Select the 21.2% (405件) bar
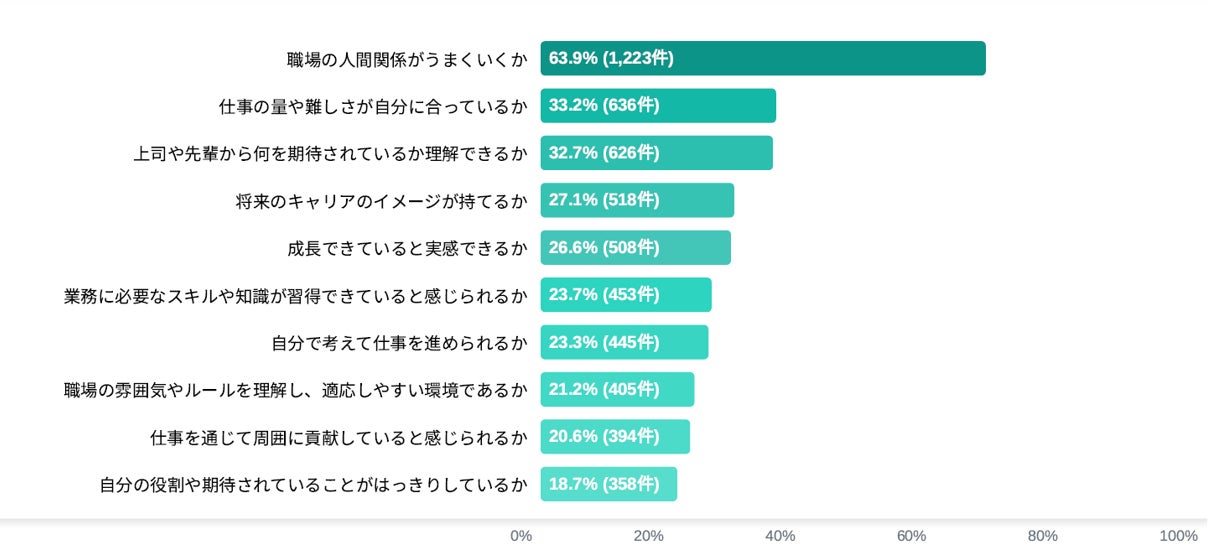 617,389
